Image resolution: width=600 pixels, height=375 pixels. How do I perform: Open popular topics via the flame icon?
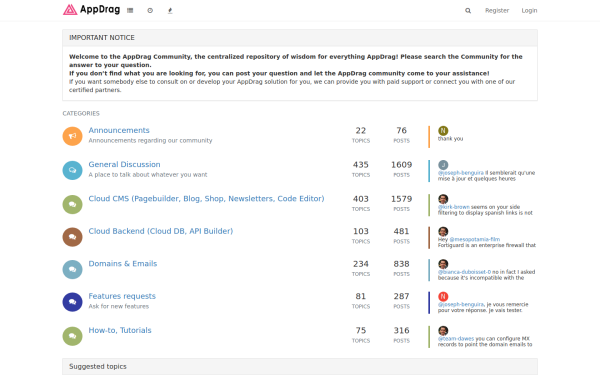(x=170, y=10)
